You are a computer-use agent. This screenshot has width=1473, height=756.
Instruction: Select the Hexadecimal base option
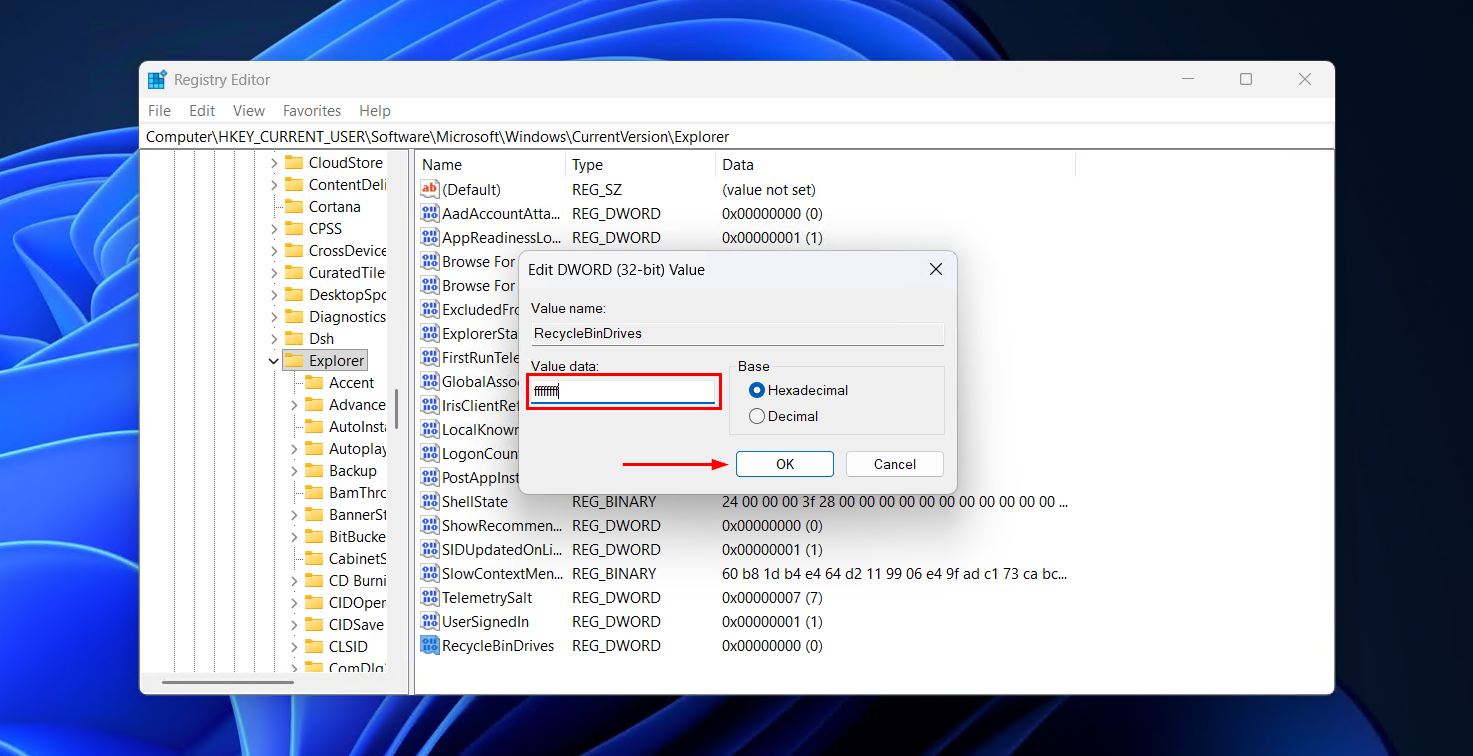click(757, 390)
